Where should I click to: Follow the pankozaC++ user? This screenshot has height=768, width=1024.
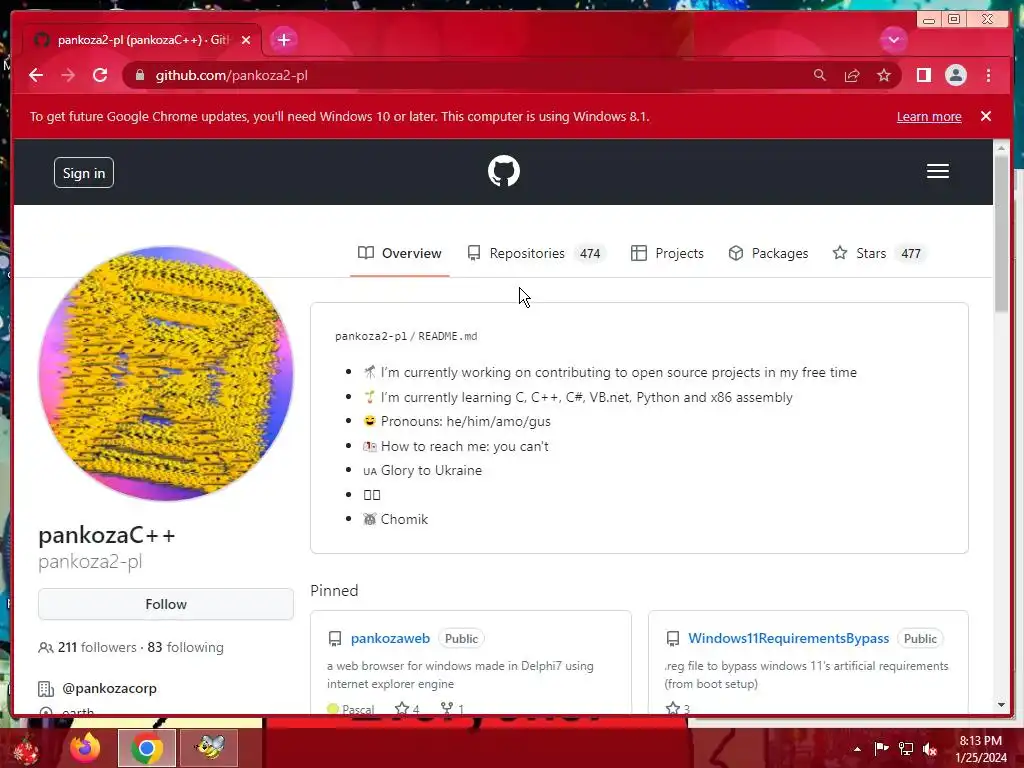pyautogui.click(x=166, y=604)
